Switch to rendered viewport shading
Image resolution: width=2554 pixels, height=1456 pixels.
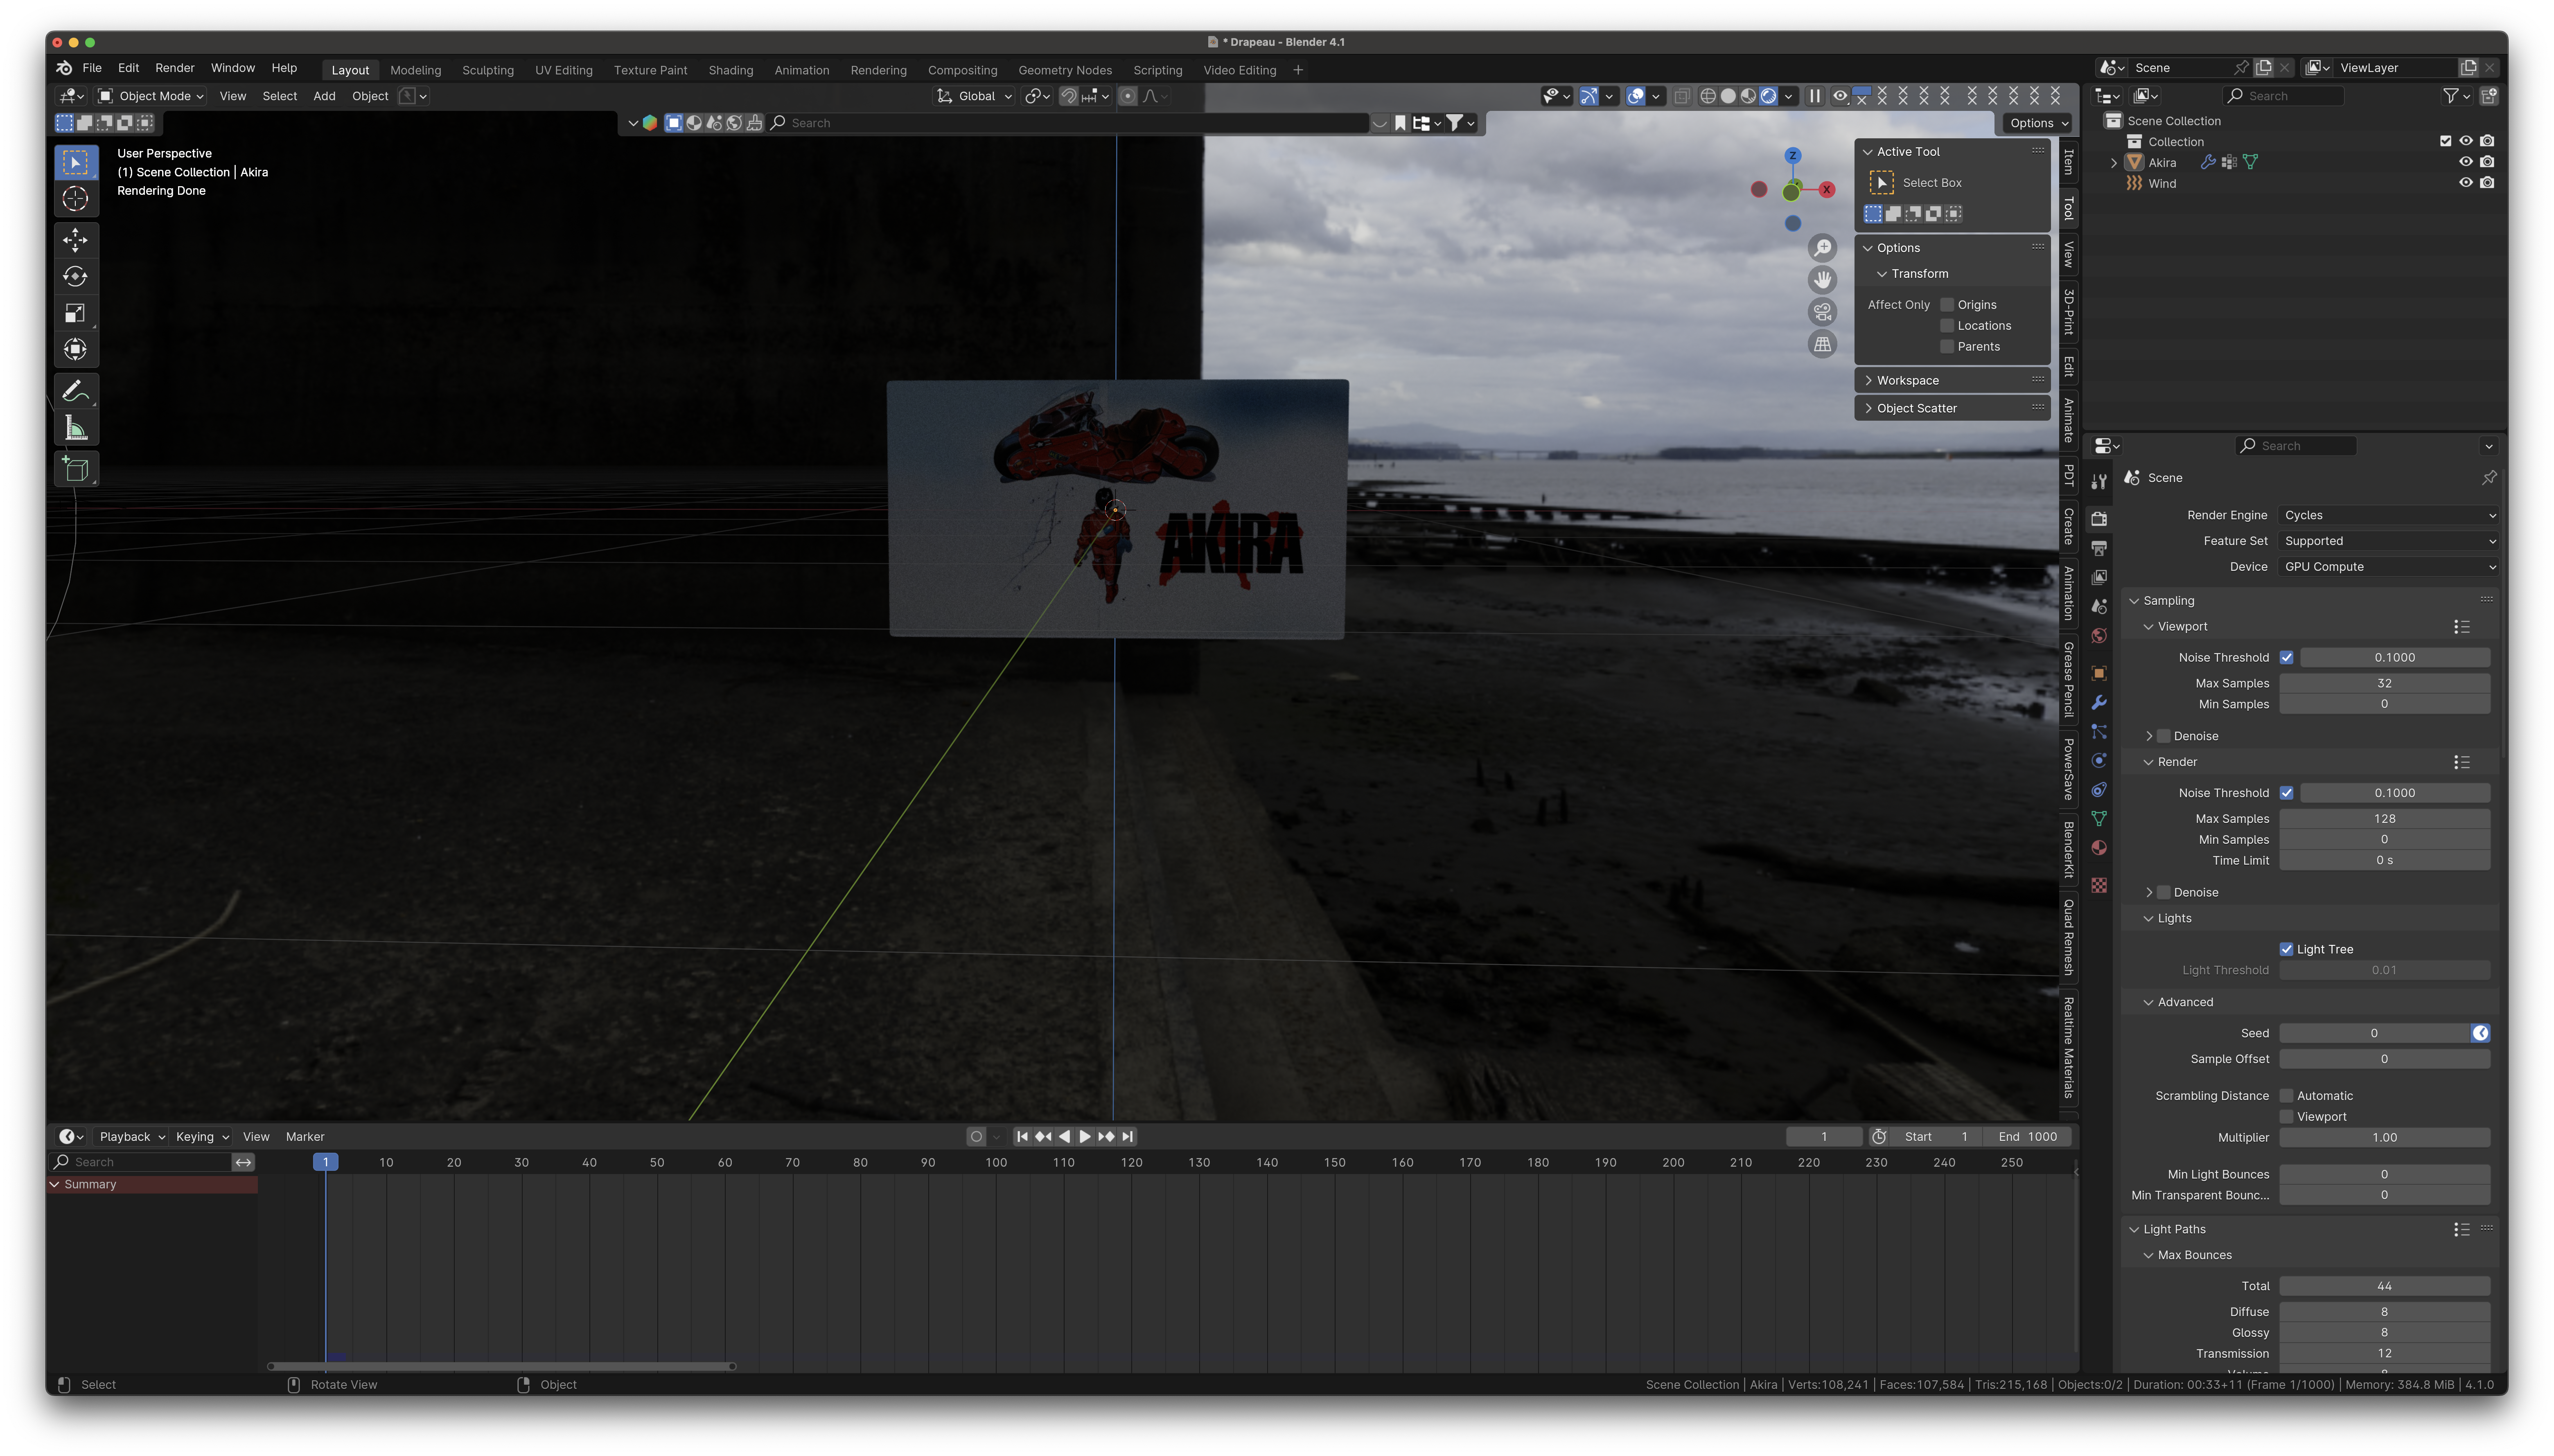point(1768,96)
